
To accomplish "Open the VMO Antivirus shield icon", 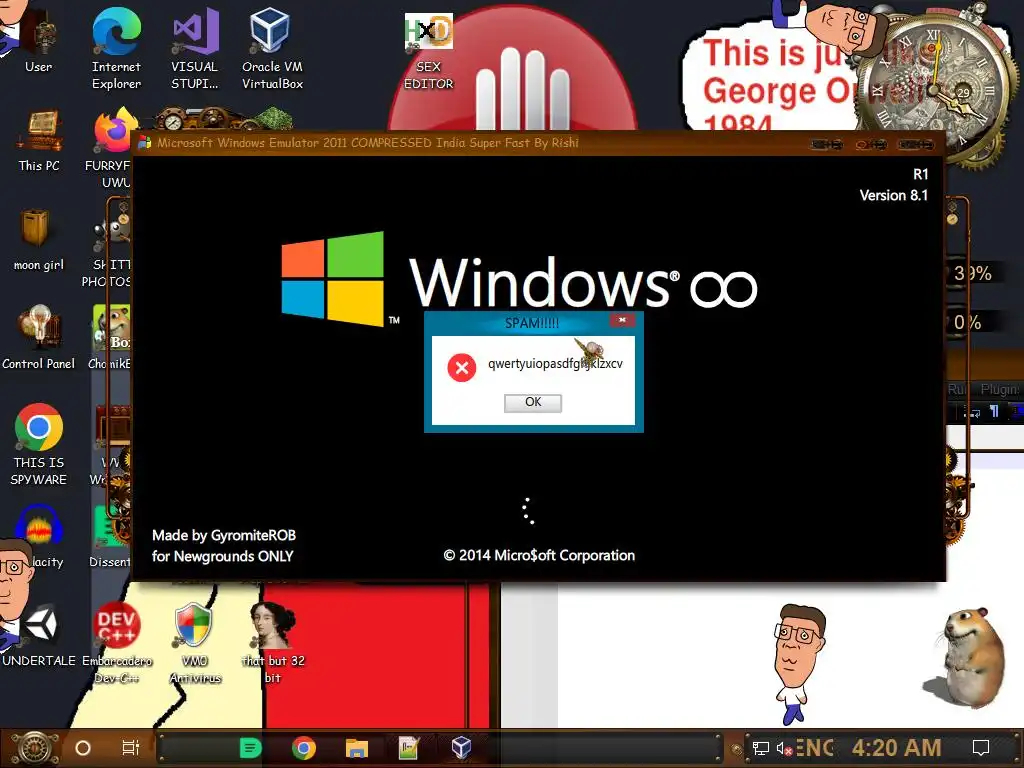I will click(194, 642).
